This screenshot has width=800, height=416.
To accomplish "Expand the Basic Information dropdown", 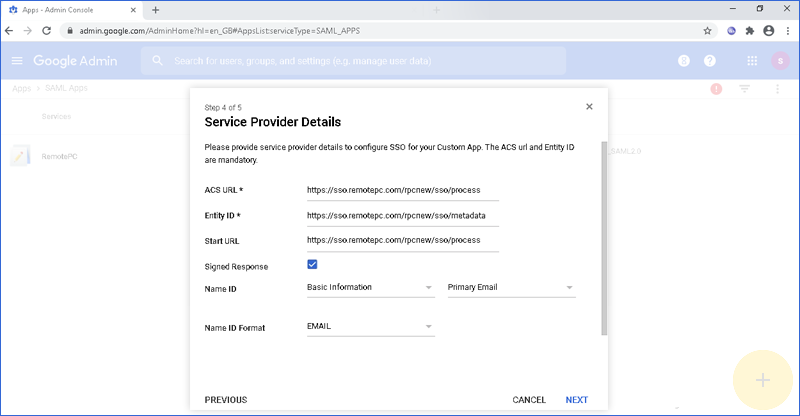I will click(x=370, y=288).
